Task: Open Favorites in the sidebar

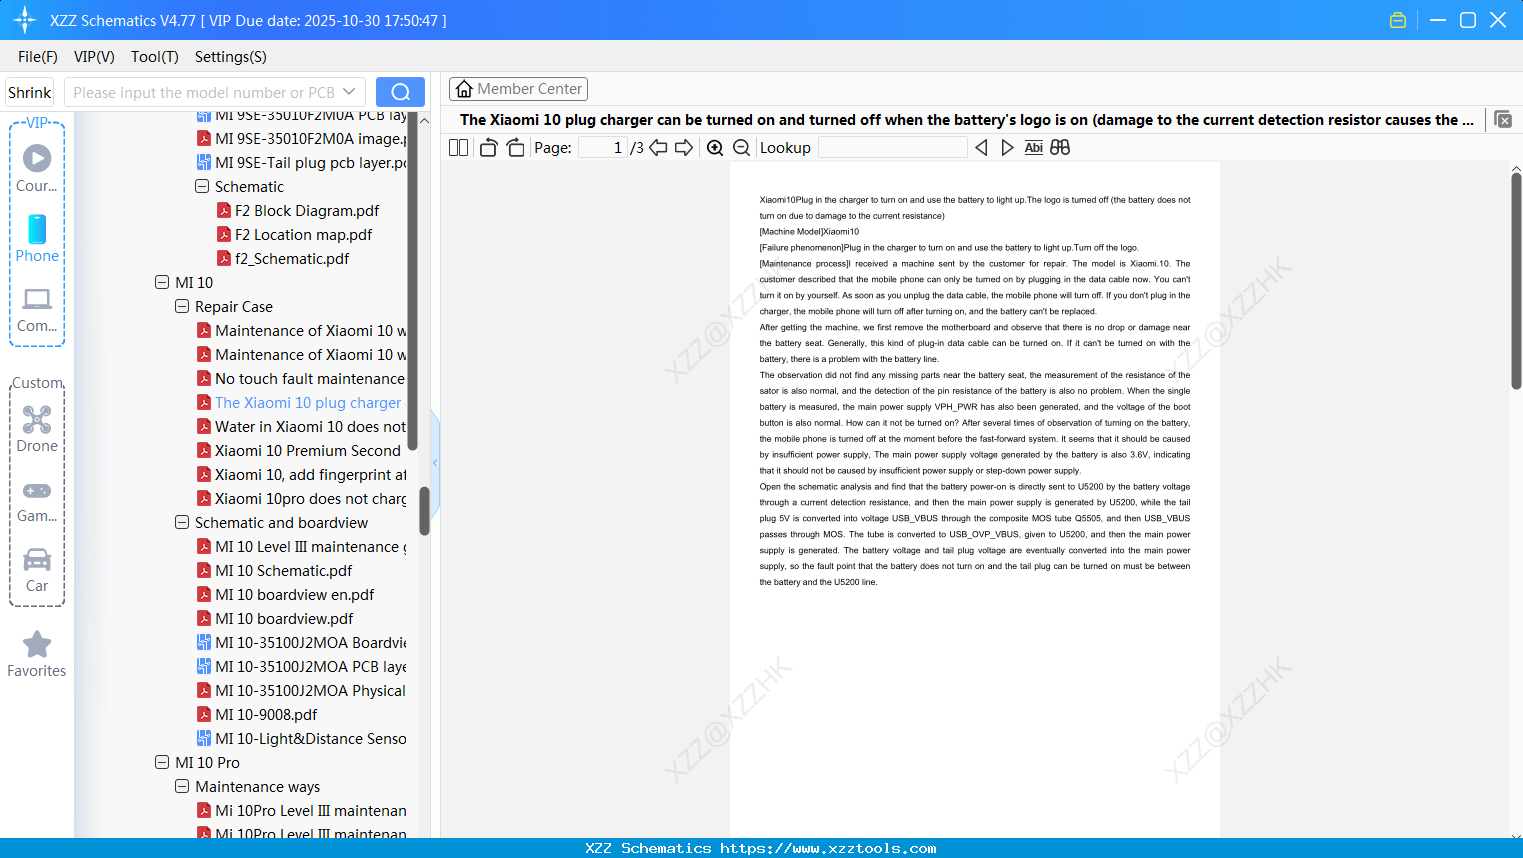Action: click(x=37, y=655)
